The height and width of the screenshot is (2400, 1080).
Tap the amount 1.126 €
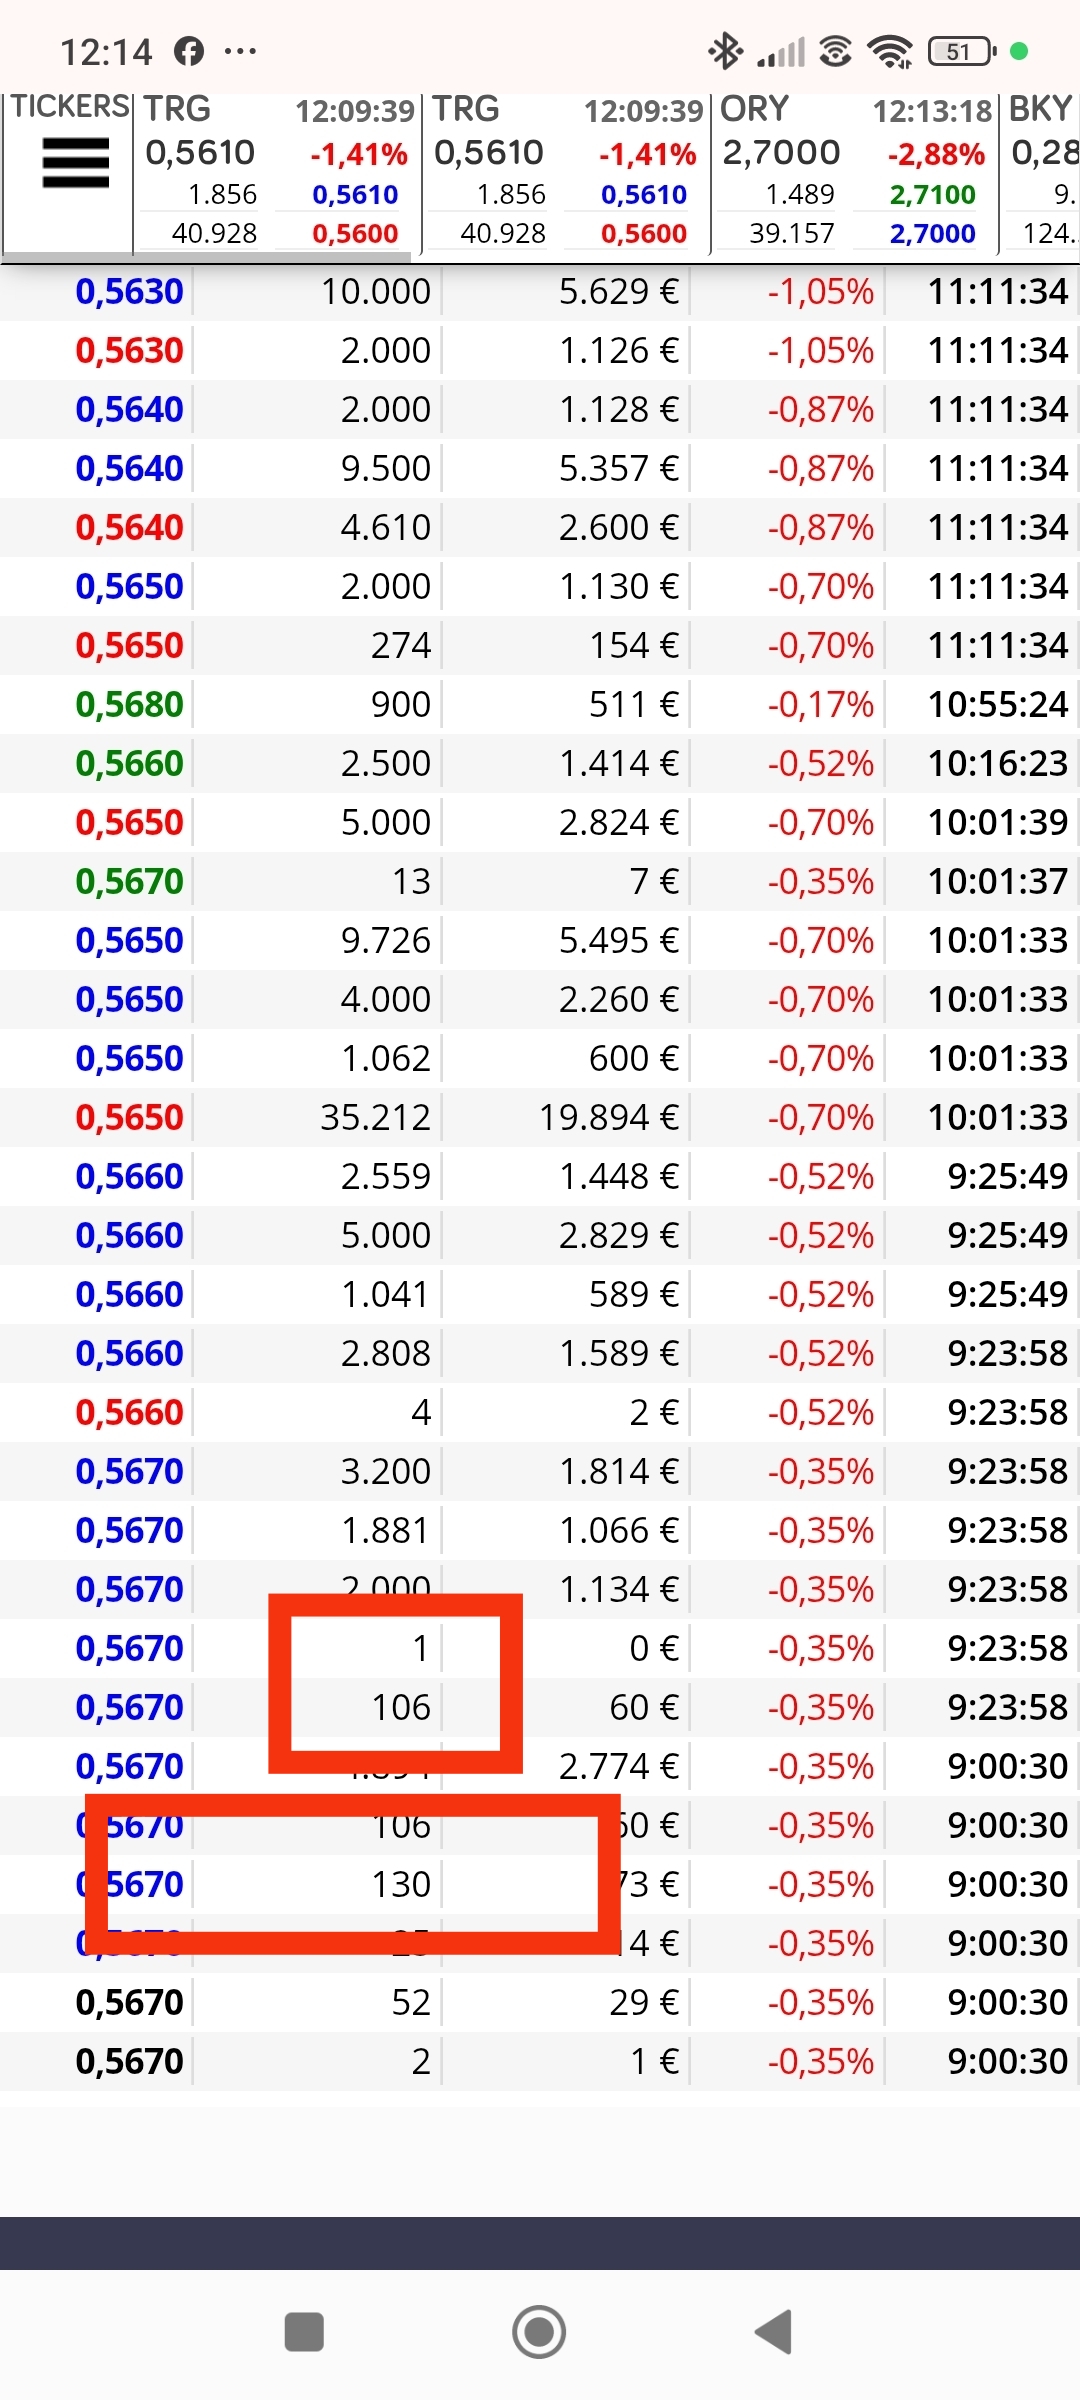point(619,351)
